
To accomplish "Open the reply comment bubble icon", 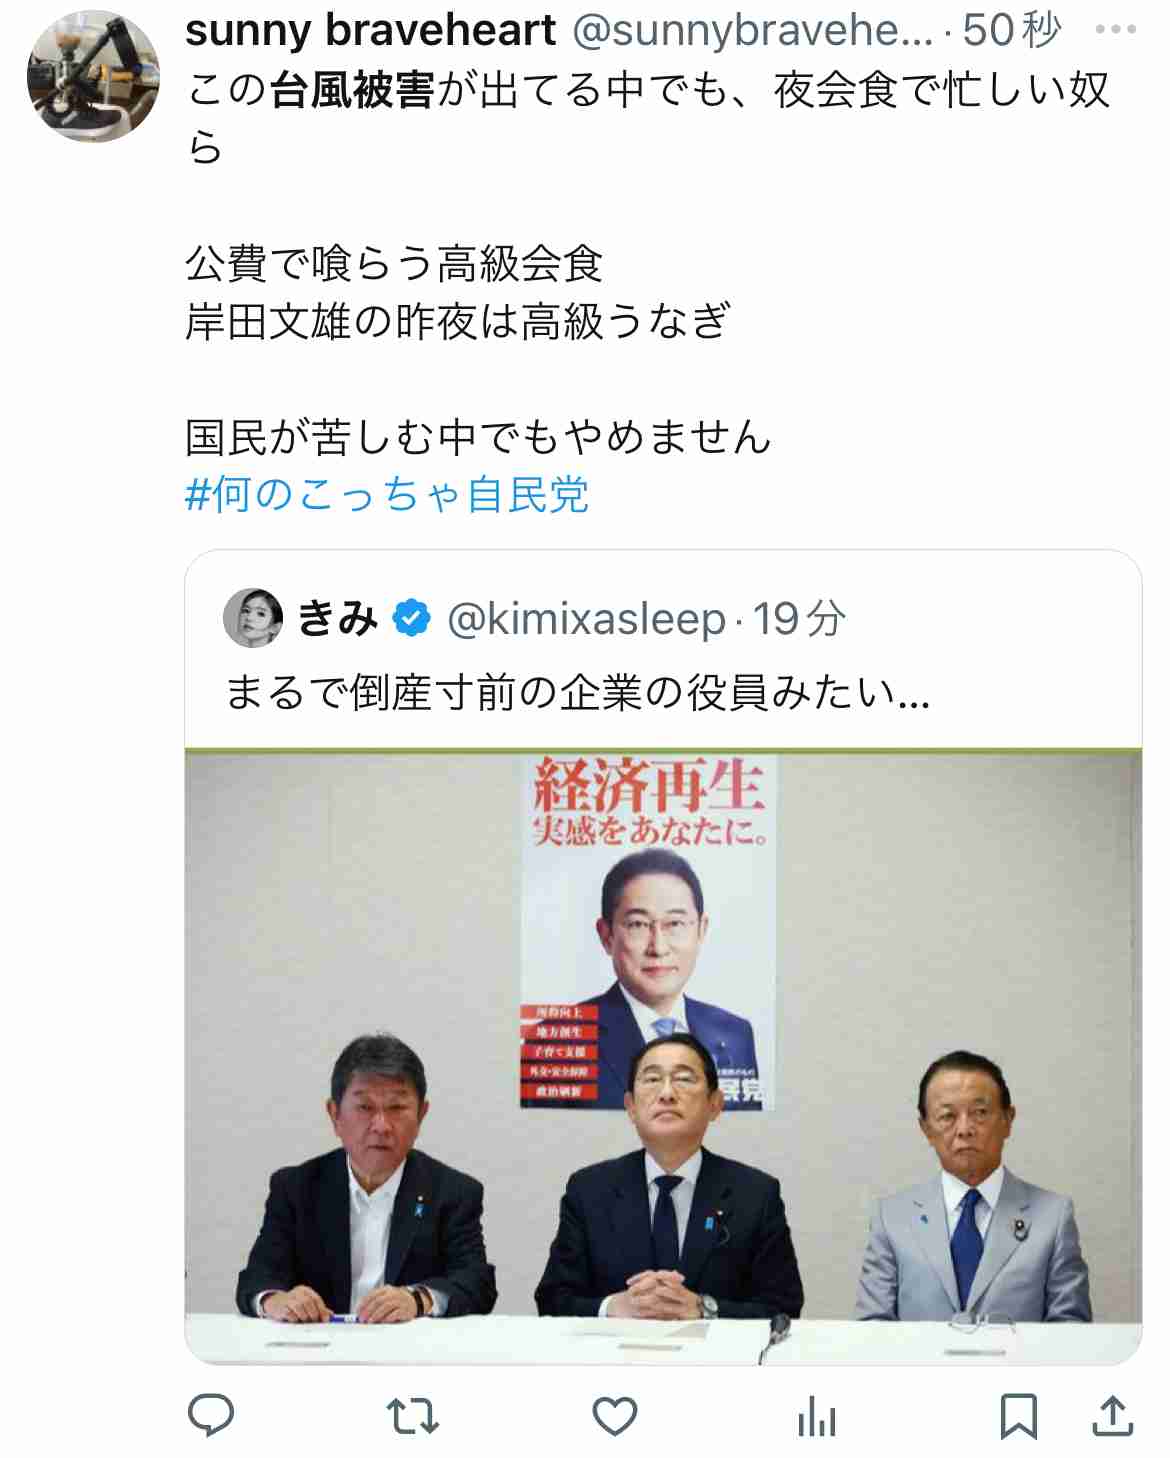I will coord(211,1415).
